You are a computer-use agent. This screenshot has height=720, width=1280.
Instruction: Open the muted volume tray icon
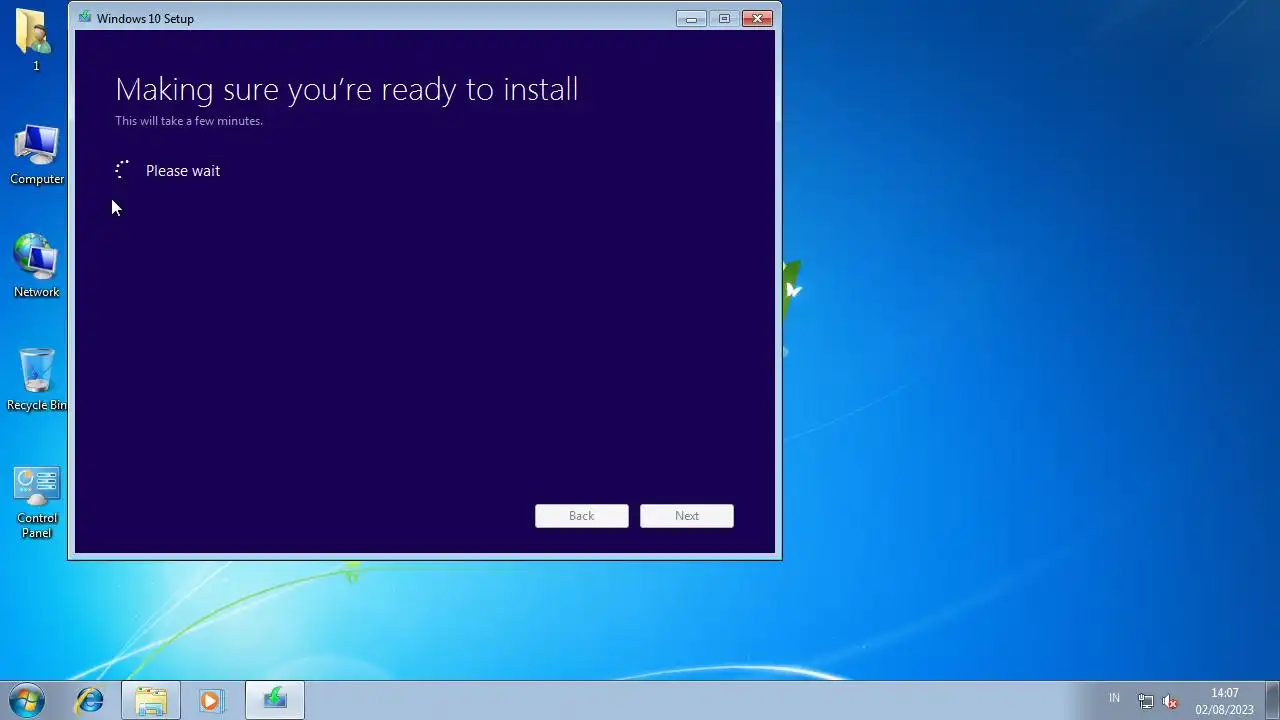[1170, 701]
